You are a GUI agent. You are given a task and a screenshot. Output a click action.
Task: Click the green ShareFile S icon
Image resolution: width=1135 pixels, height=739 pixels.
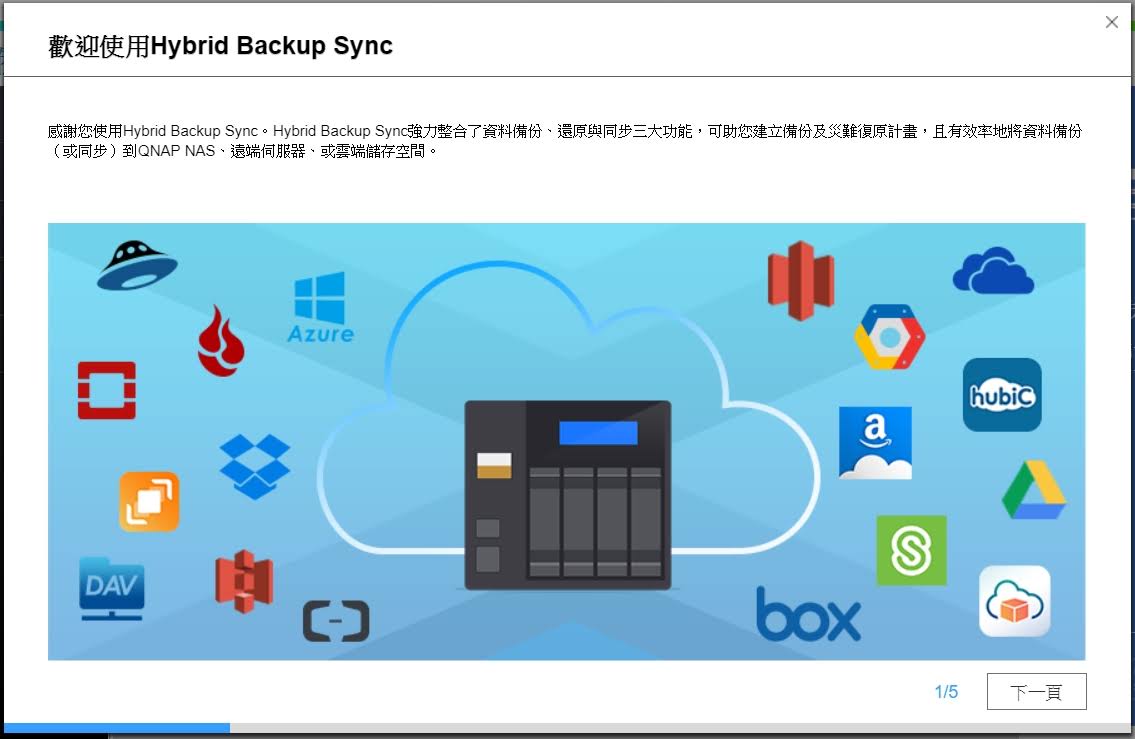(x=911, y=550)
